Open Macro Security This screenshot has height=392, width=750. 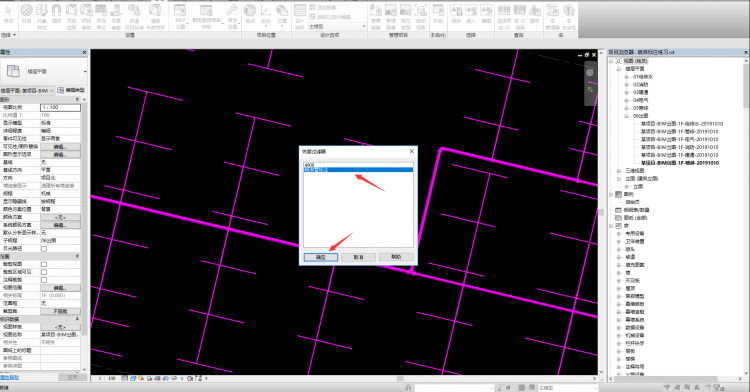coord(569,16)
